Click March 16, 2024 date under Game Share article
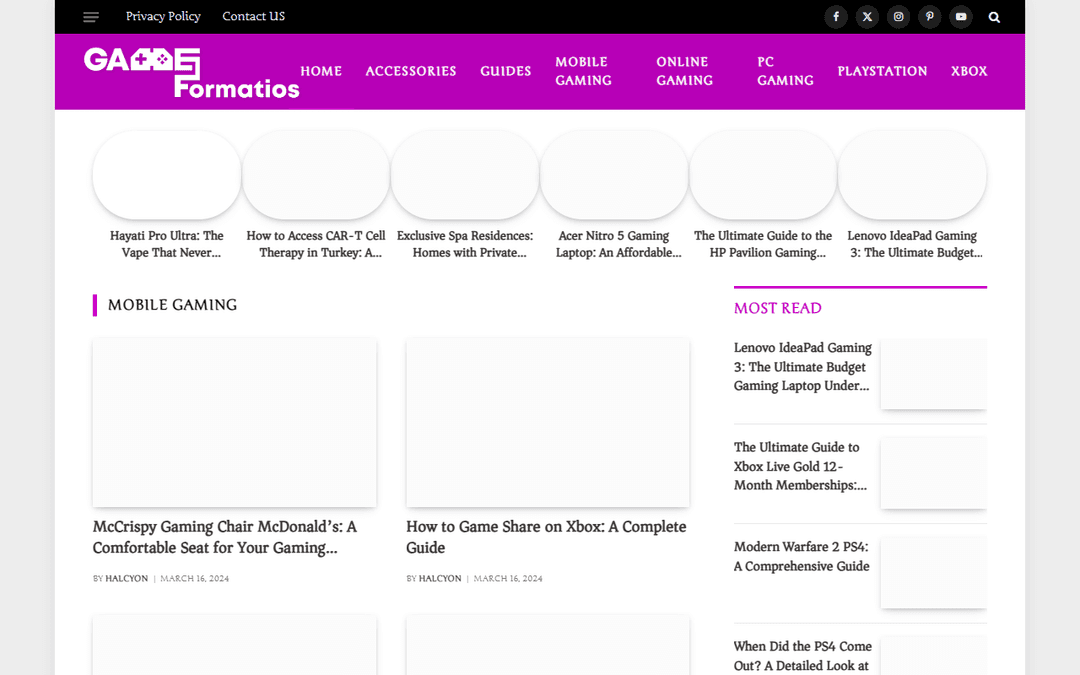This screenshot has width=1080, height=675. point(508,579)
